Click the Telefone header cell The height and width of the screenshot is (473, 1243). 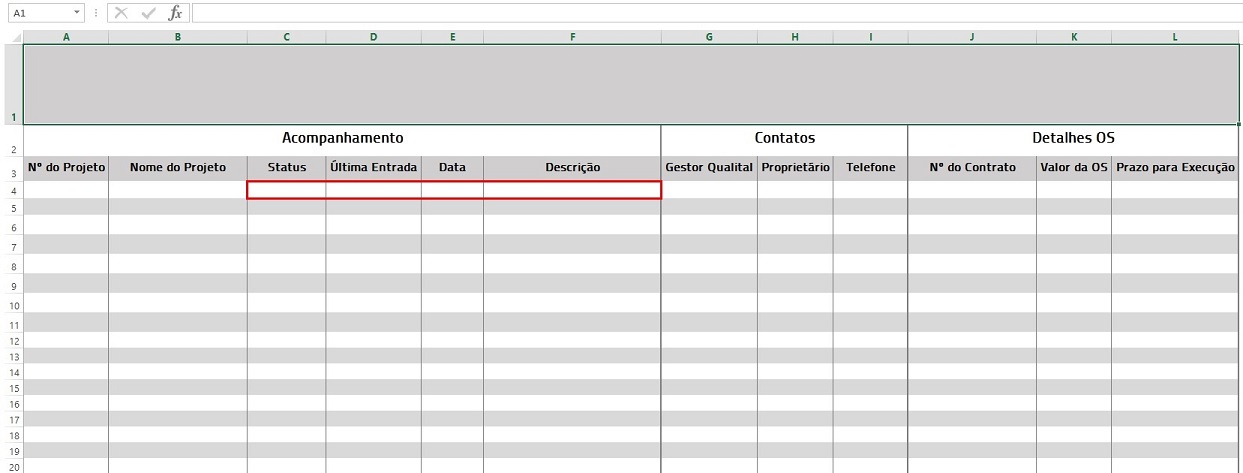pos(870,167)
